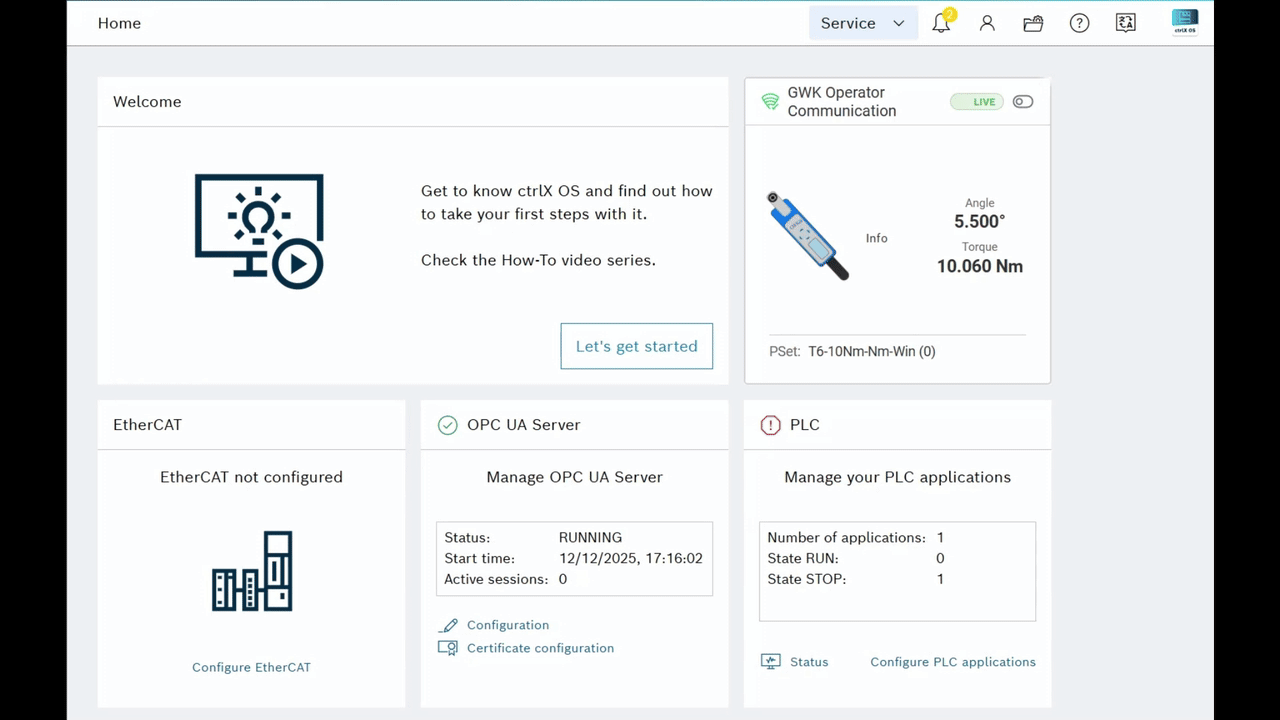Click the EtherCAT building blocks icon

click(x=252, y=571)
